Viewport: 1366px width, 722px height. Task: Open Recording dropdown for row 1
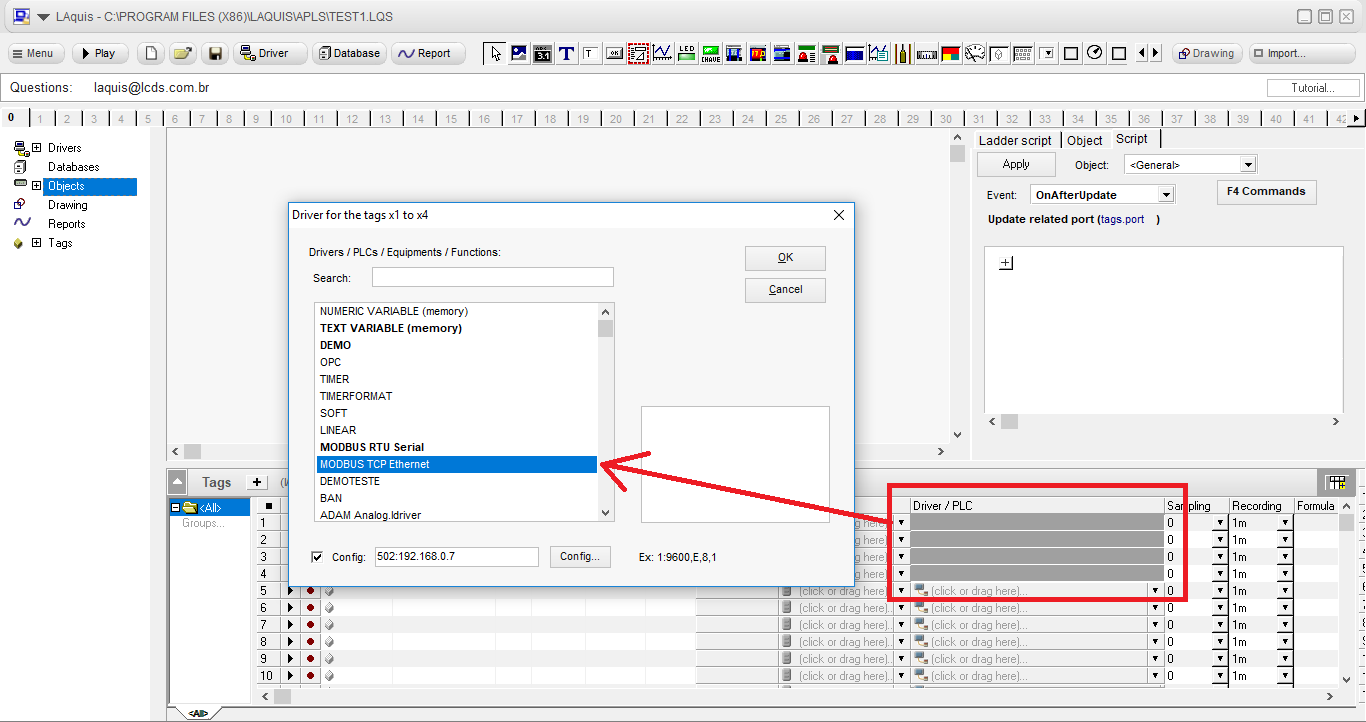(1285, 523)
